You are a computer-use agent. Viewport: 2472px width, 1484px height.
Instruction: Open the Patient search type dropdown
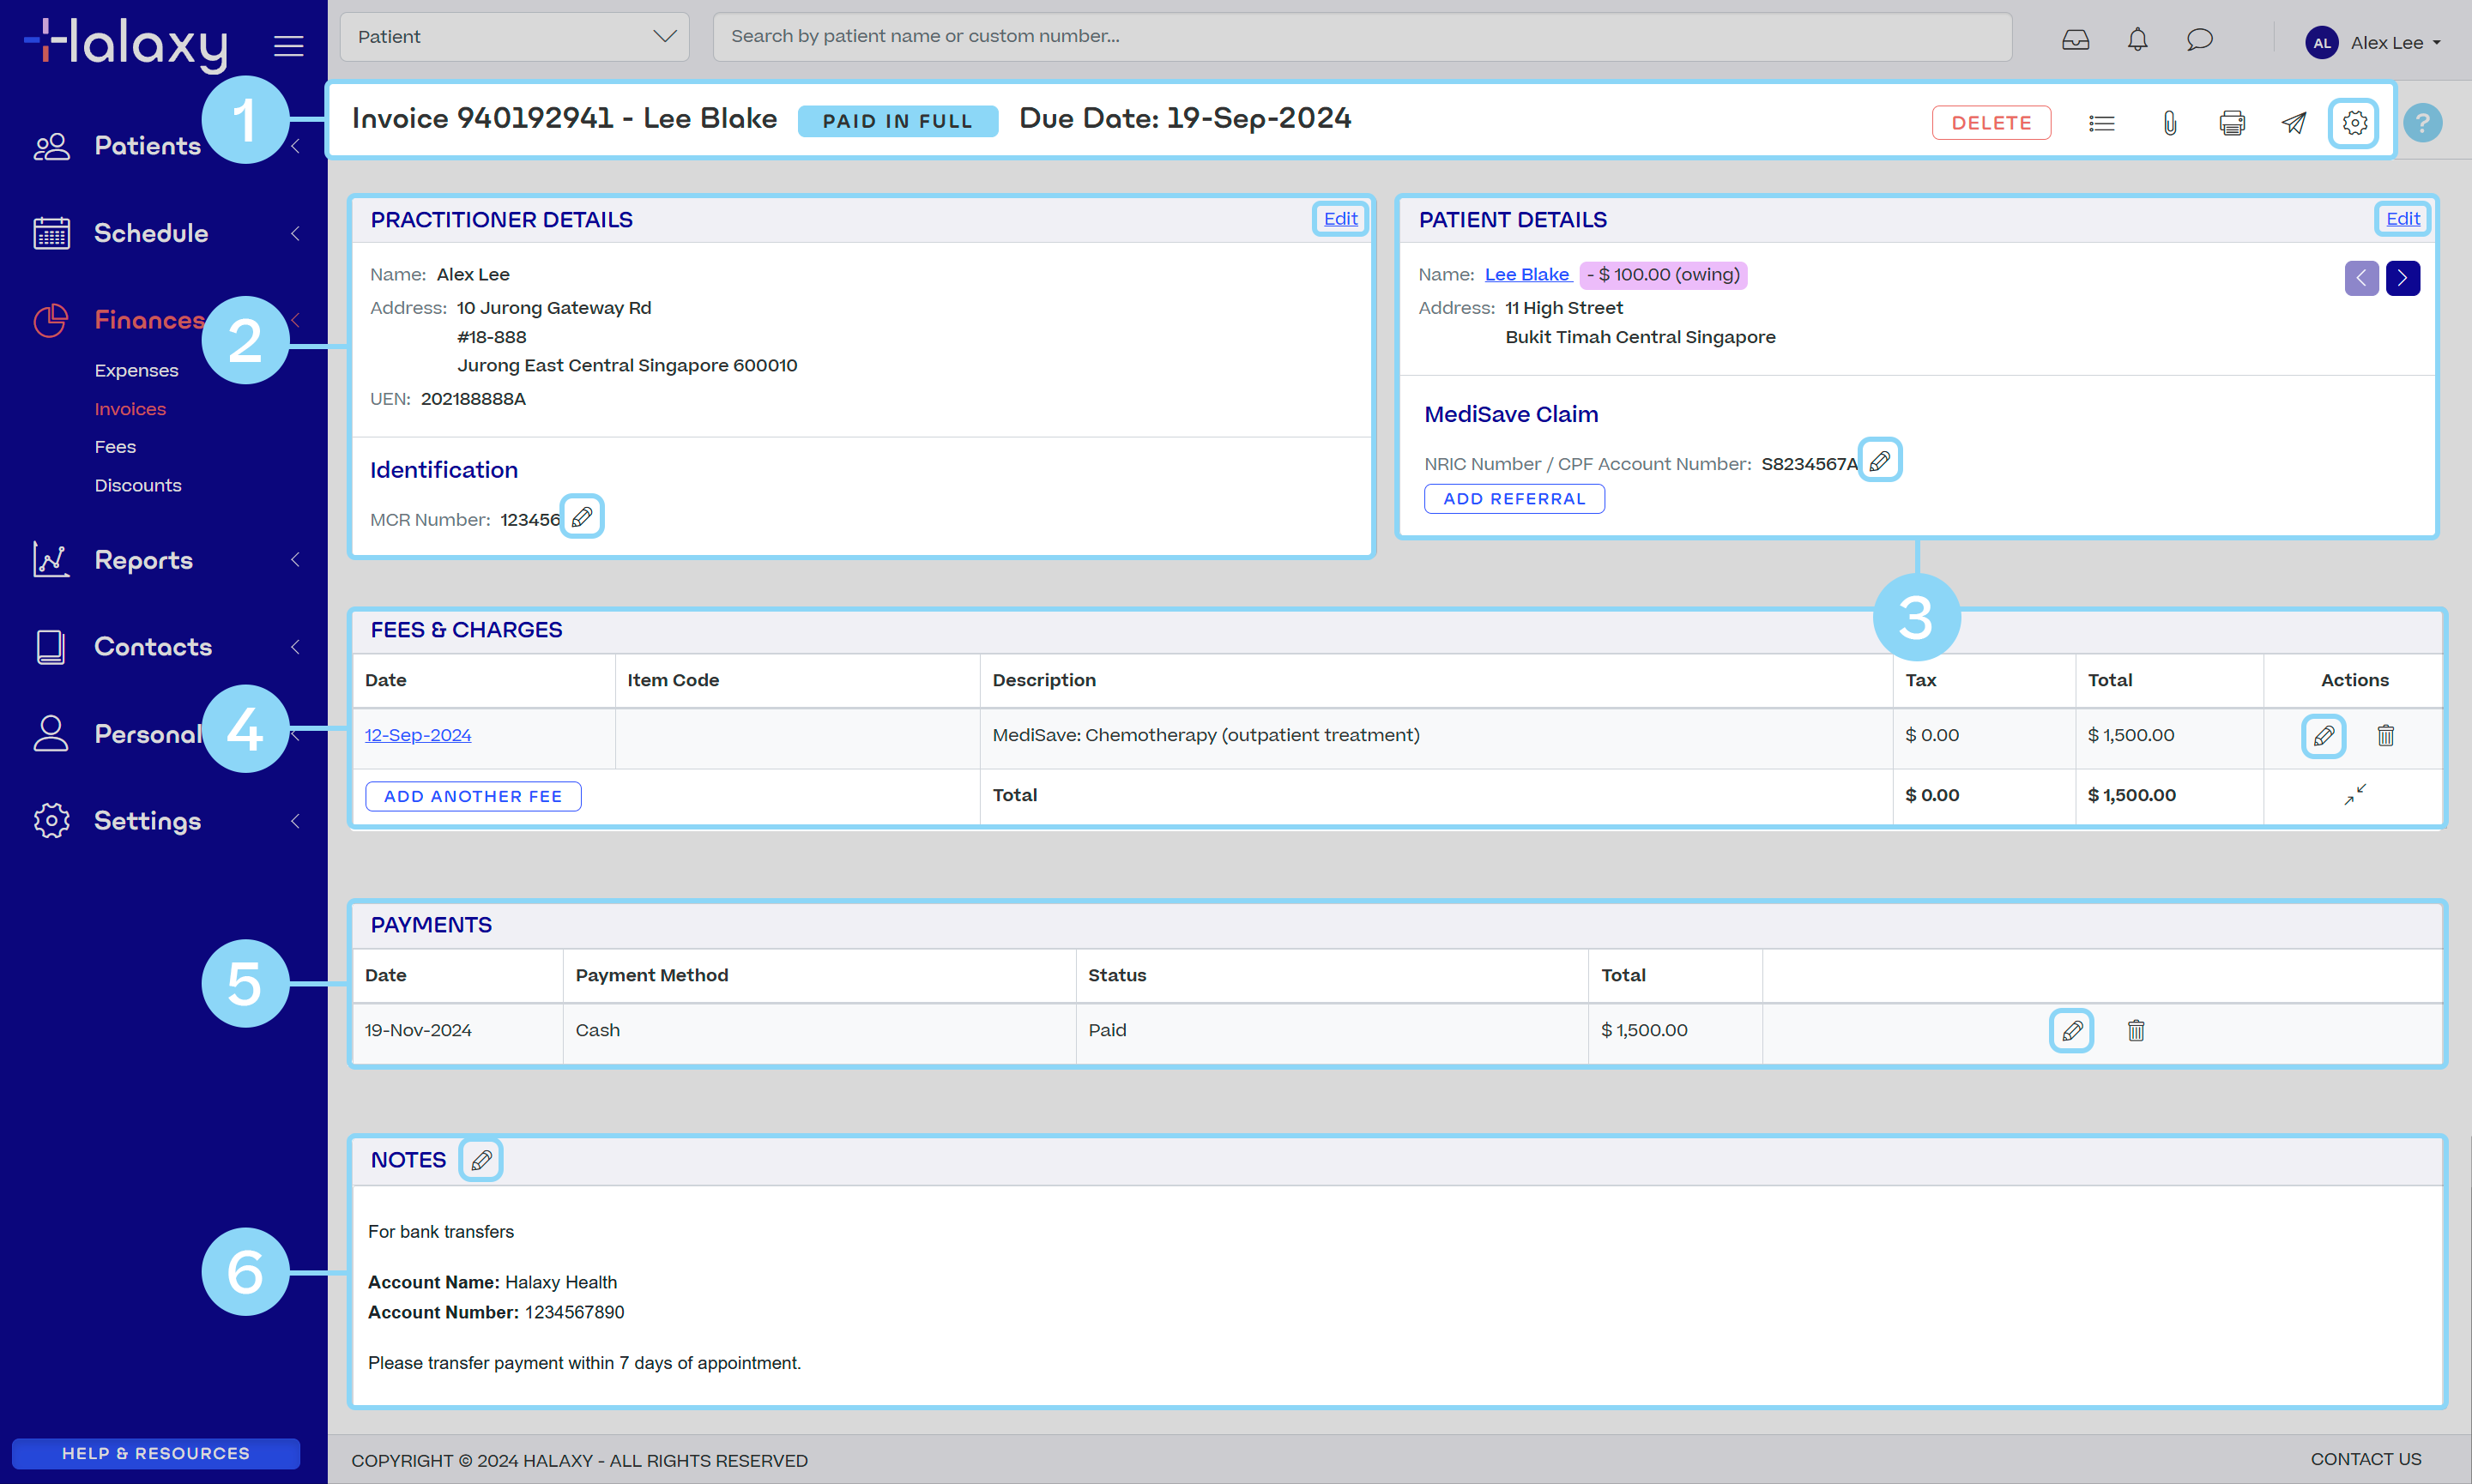pos(515,37)
